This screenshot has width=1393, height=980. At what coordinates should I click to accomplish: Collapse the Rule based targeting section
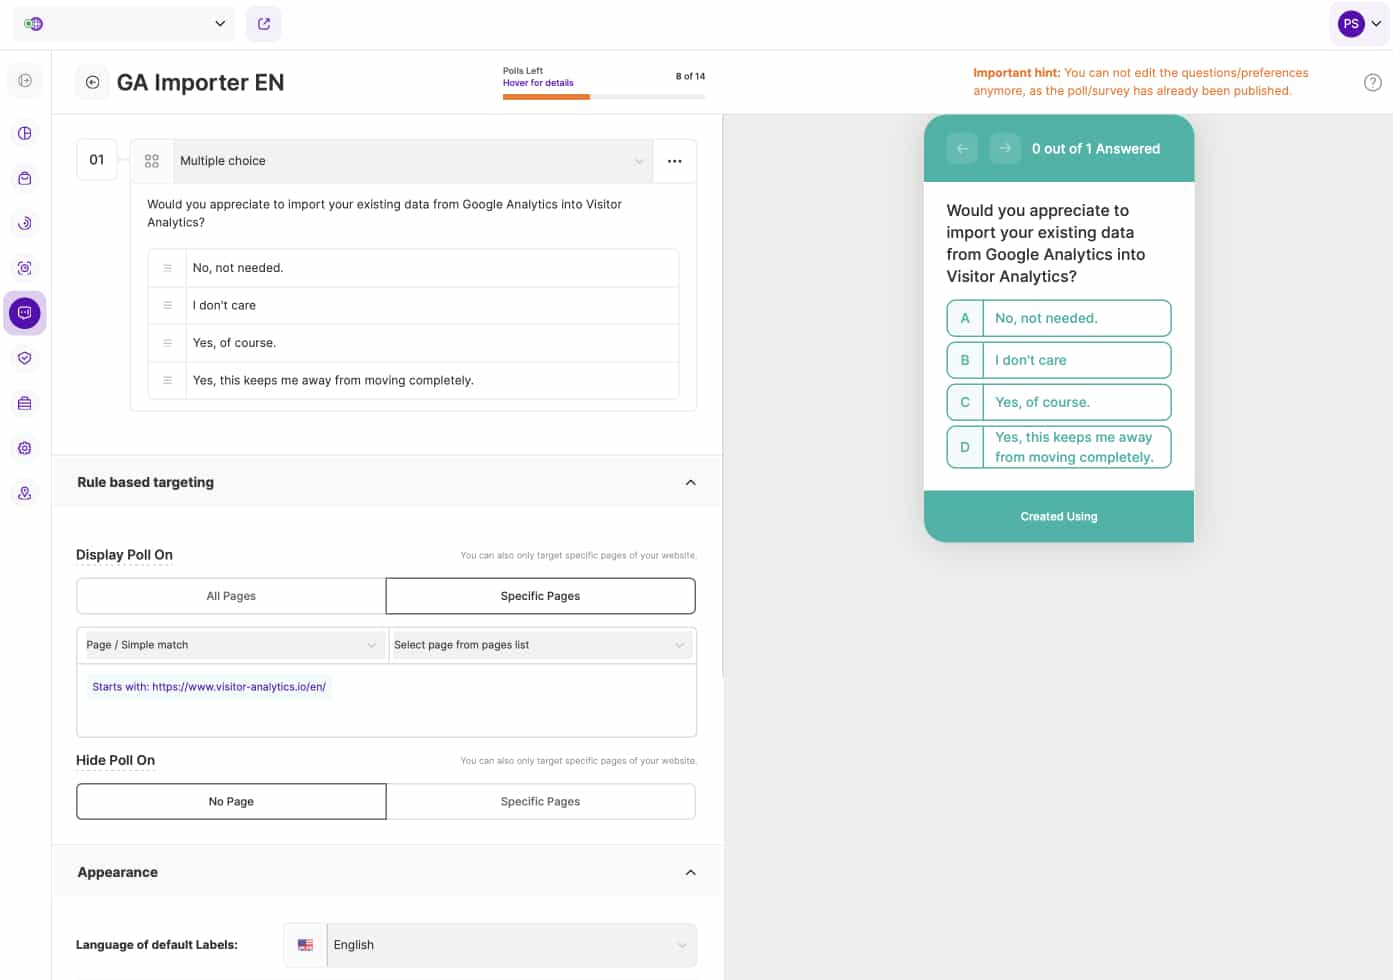coord(690,483)
